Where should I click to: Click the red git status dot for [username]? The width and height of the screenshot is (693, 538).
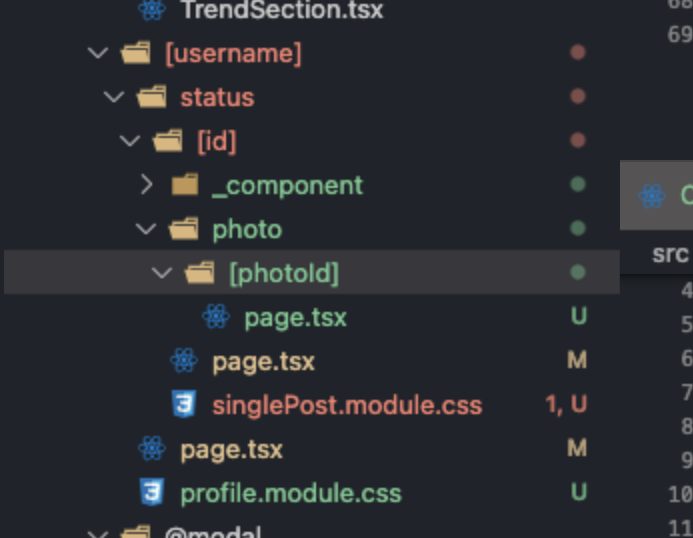coord(578,52)
